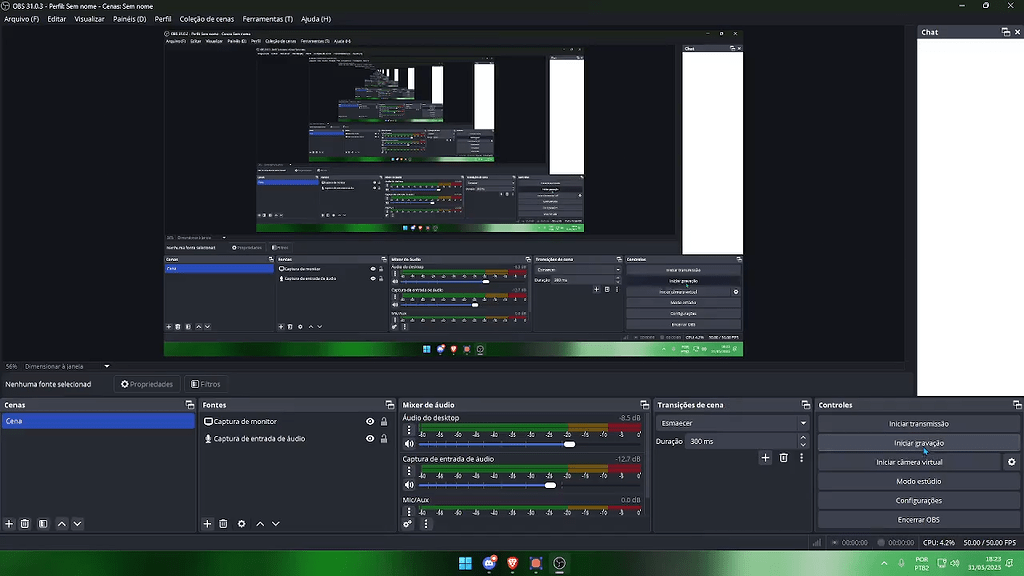Enable Modo estúdio
This screenshot has height=576, width=1024.
click(918, 481)
